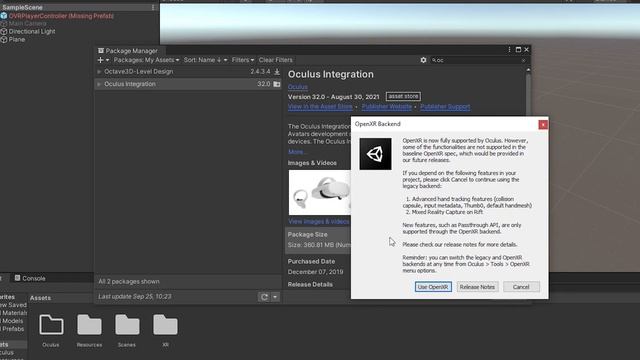Image resolution: width=640 pixels, height=360 pixels.
Task: Click the Package Size heading
Action: 307,235
